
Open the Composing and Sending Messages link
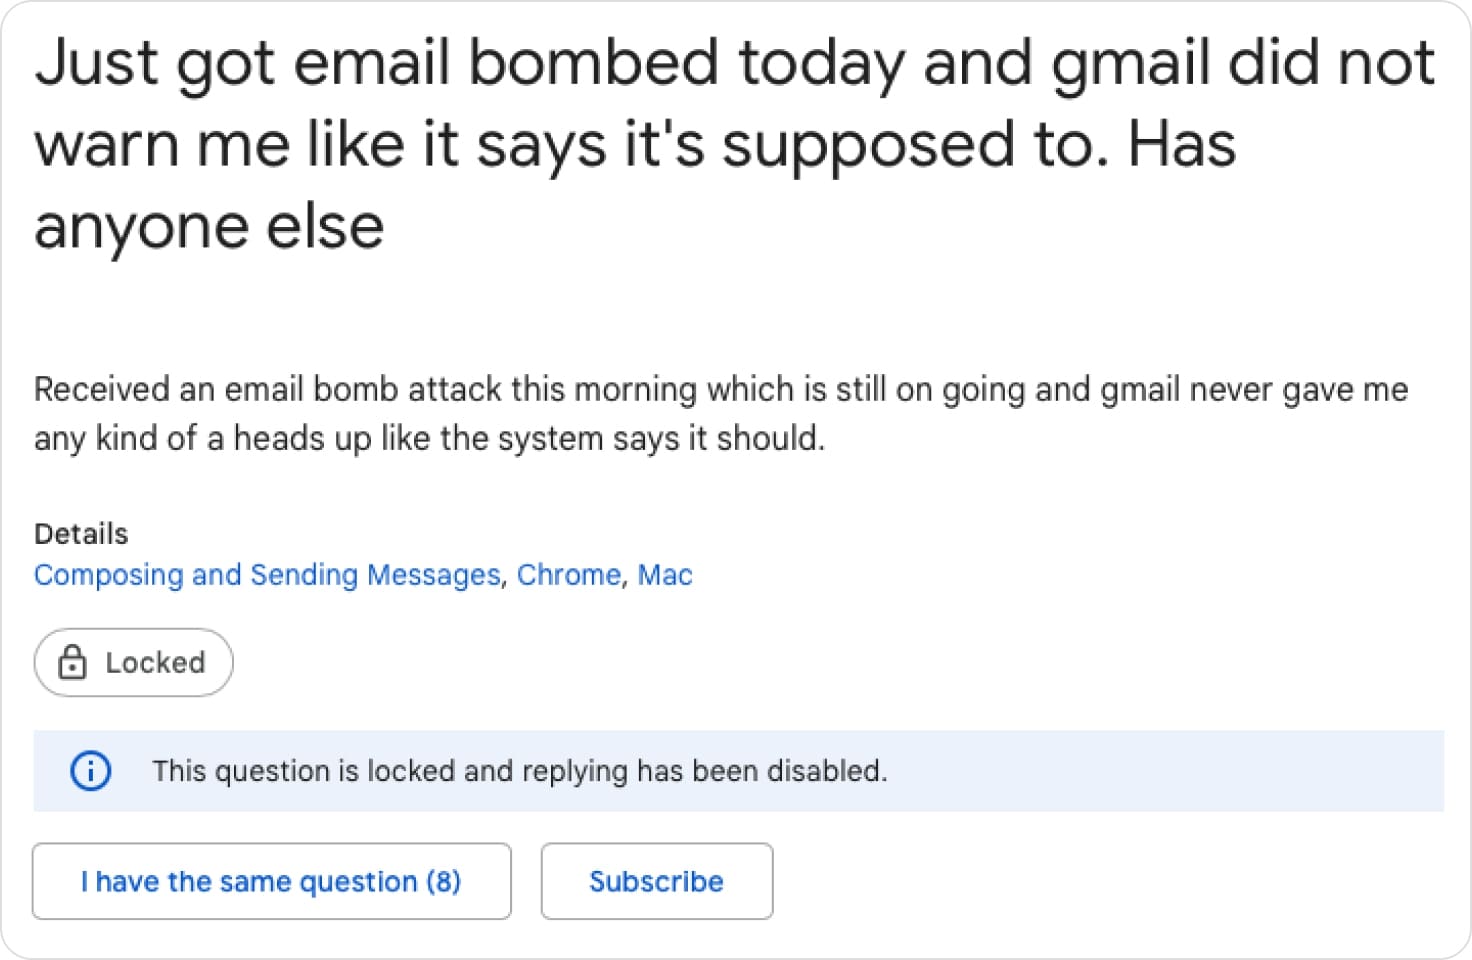[x=268, y=575]
